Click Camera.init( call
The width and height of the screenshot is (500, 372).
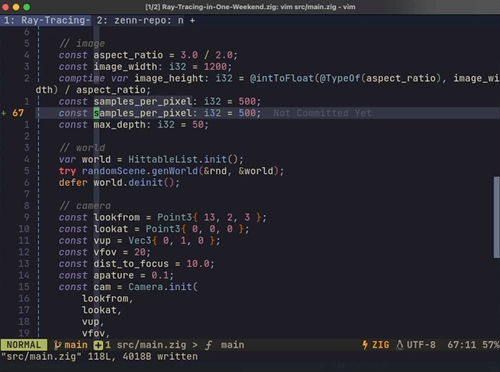(x=163, y=287)
